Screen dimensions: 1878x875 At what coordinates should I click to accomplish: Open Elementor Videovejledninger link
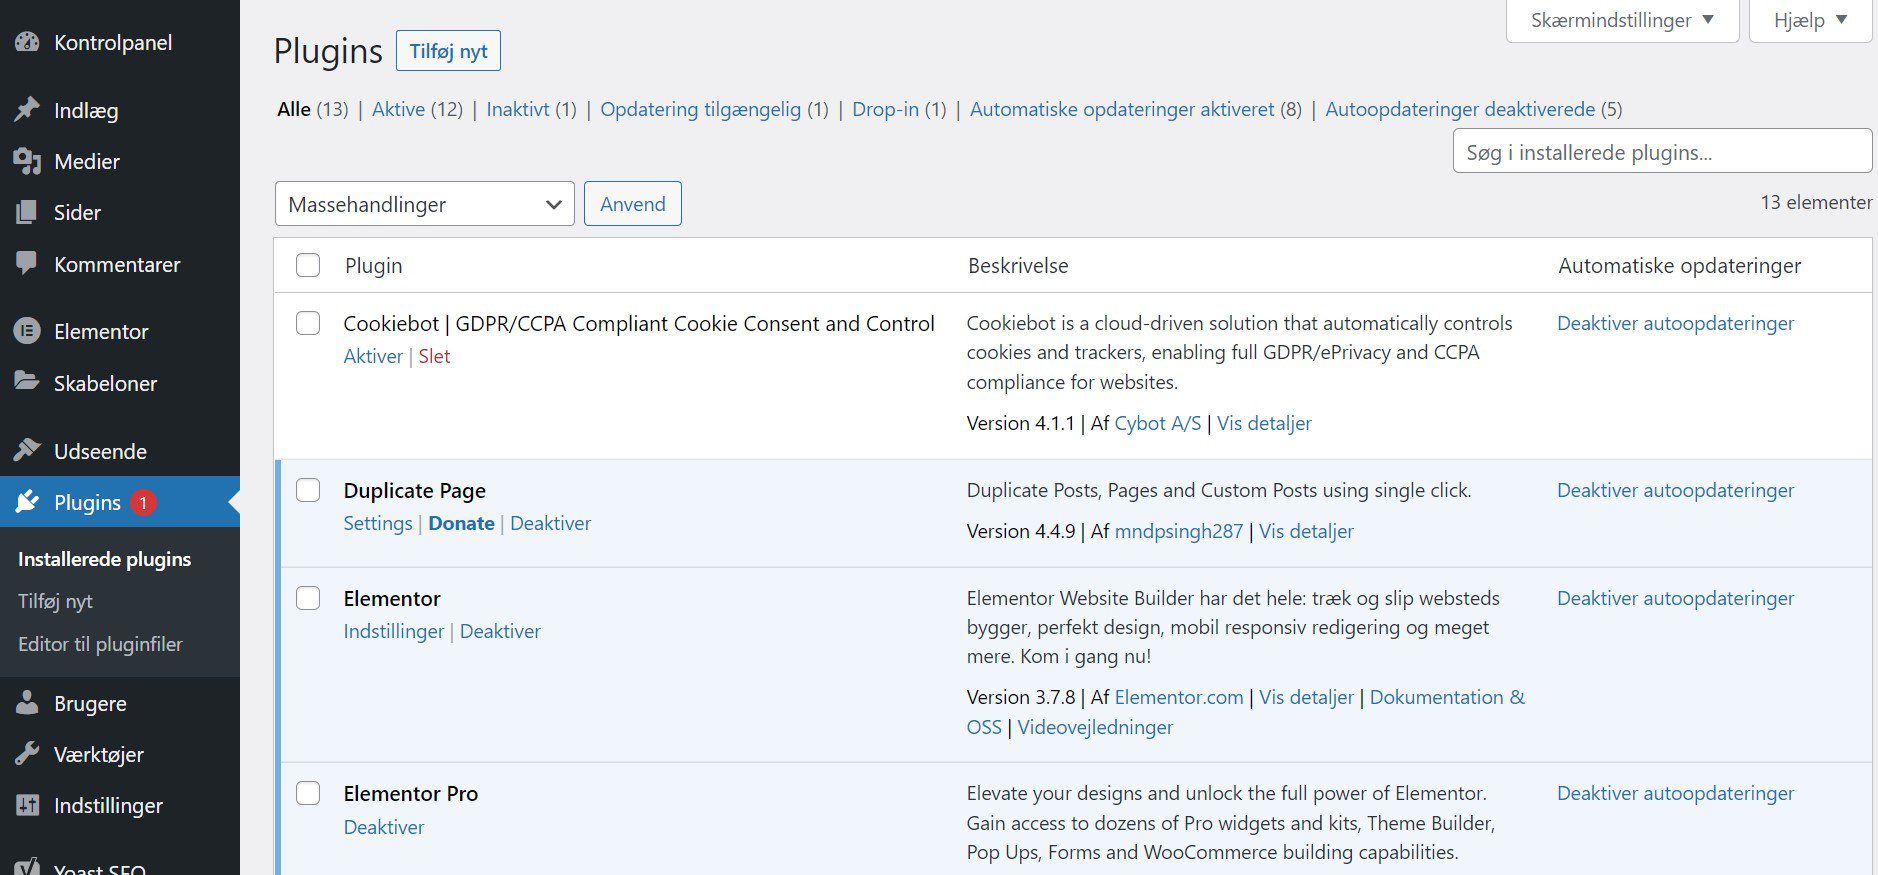(1095, 727)
